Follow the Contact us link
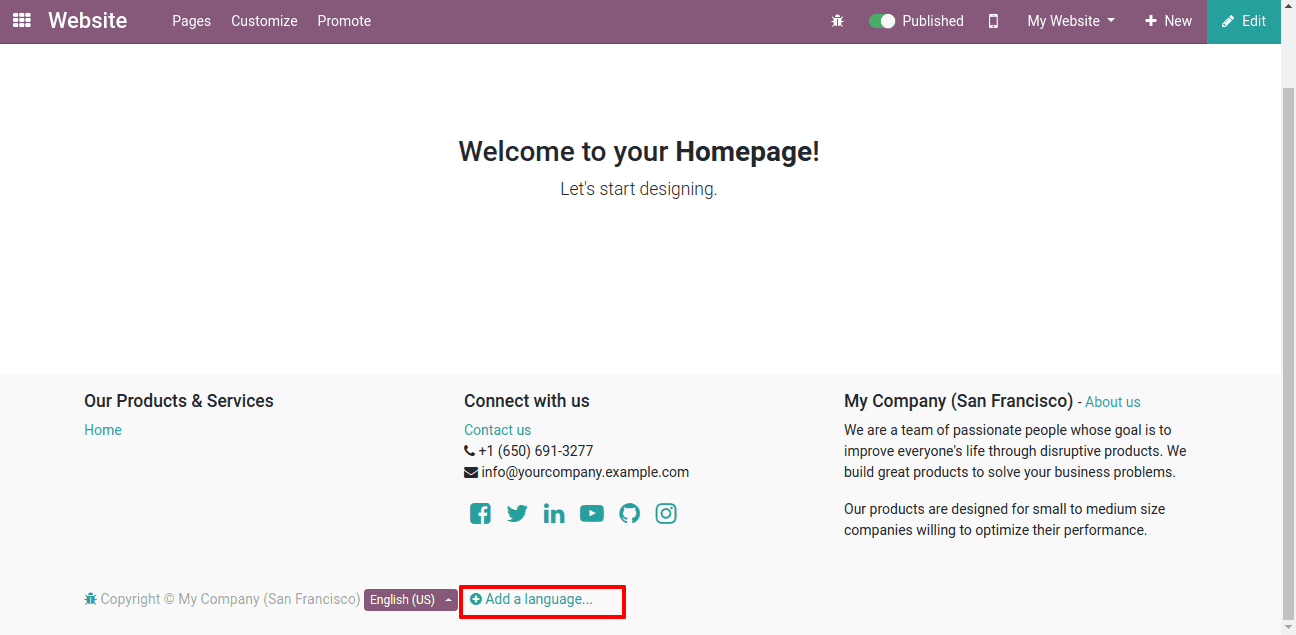Screen dimensions: 1296x635 coord(497,430)
